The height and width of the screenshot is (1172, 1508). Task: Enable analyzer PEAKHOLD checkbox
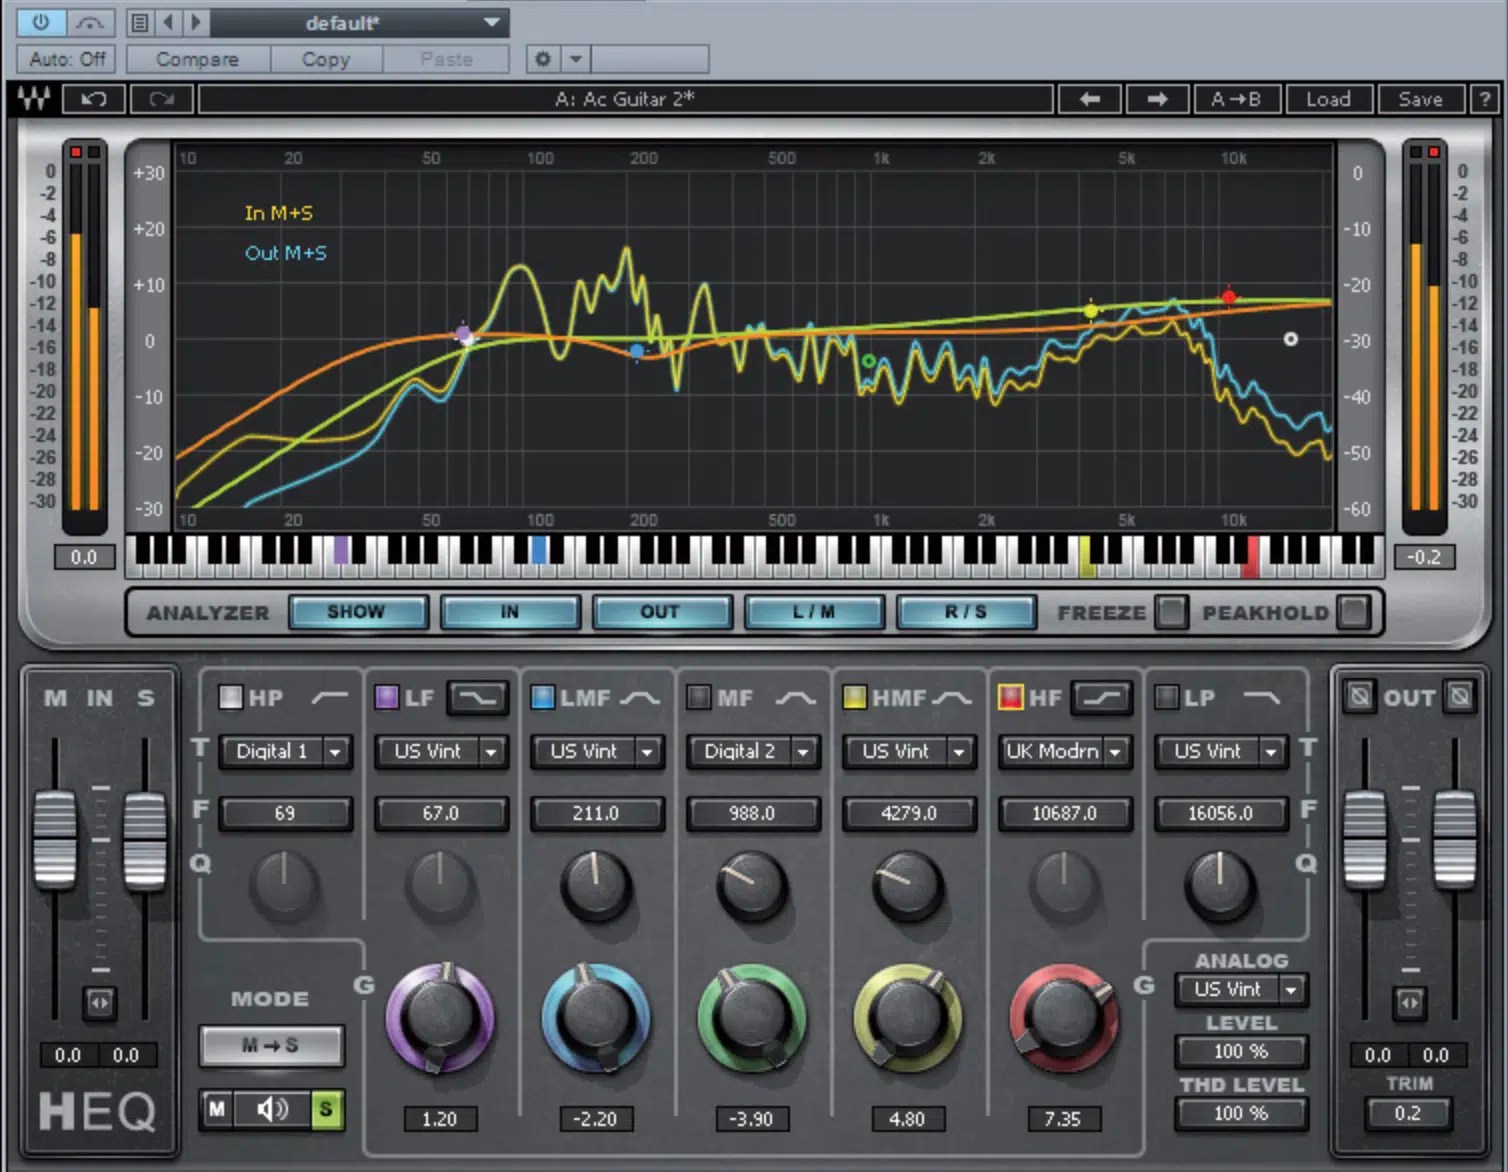pos(1353,612)
